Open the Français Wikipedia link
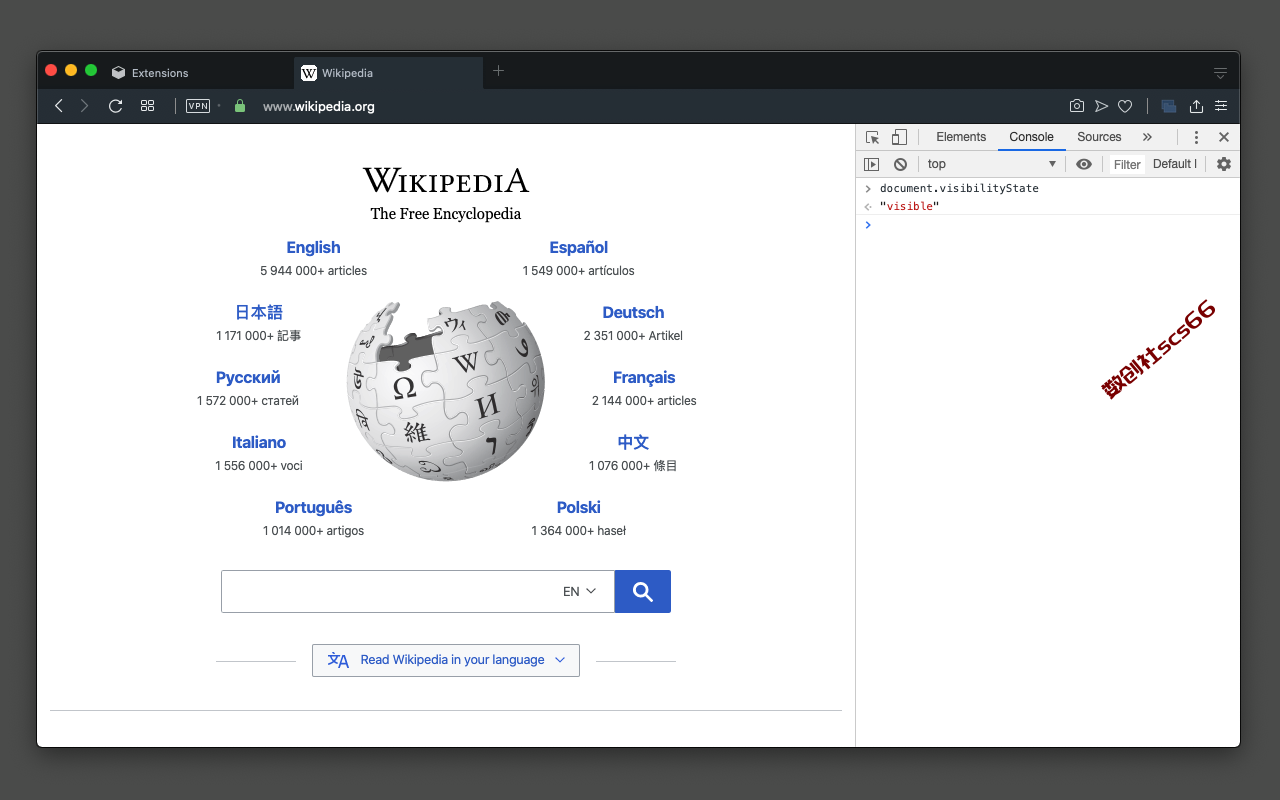The height and width of the screenshot is (800, 1280). (644, 377)
